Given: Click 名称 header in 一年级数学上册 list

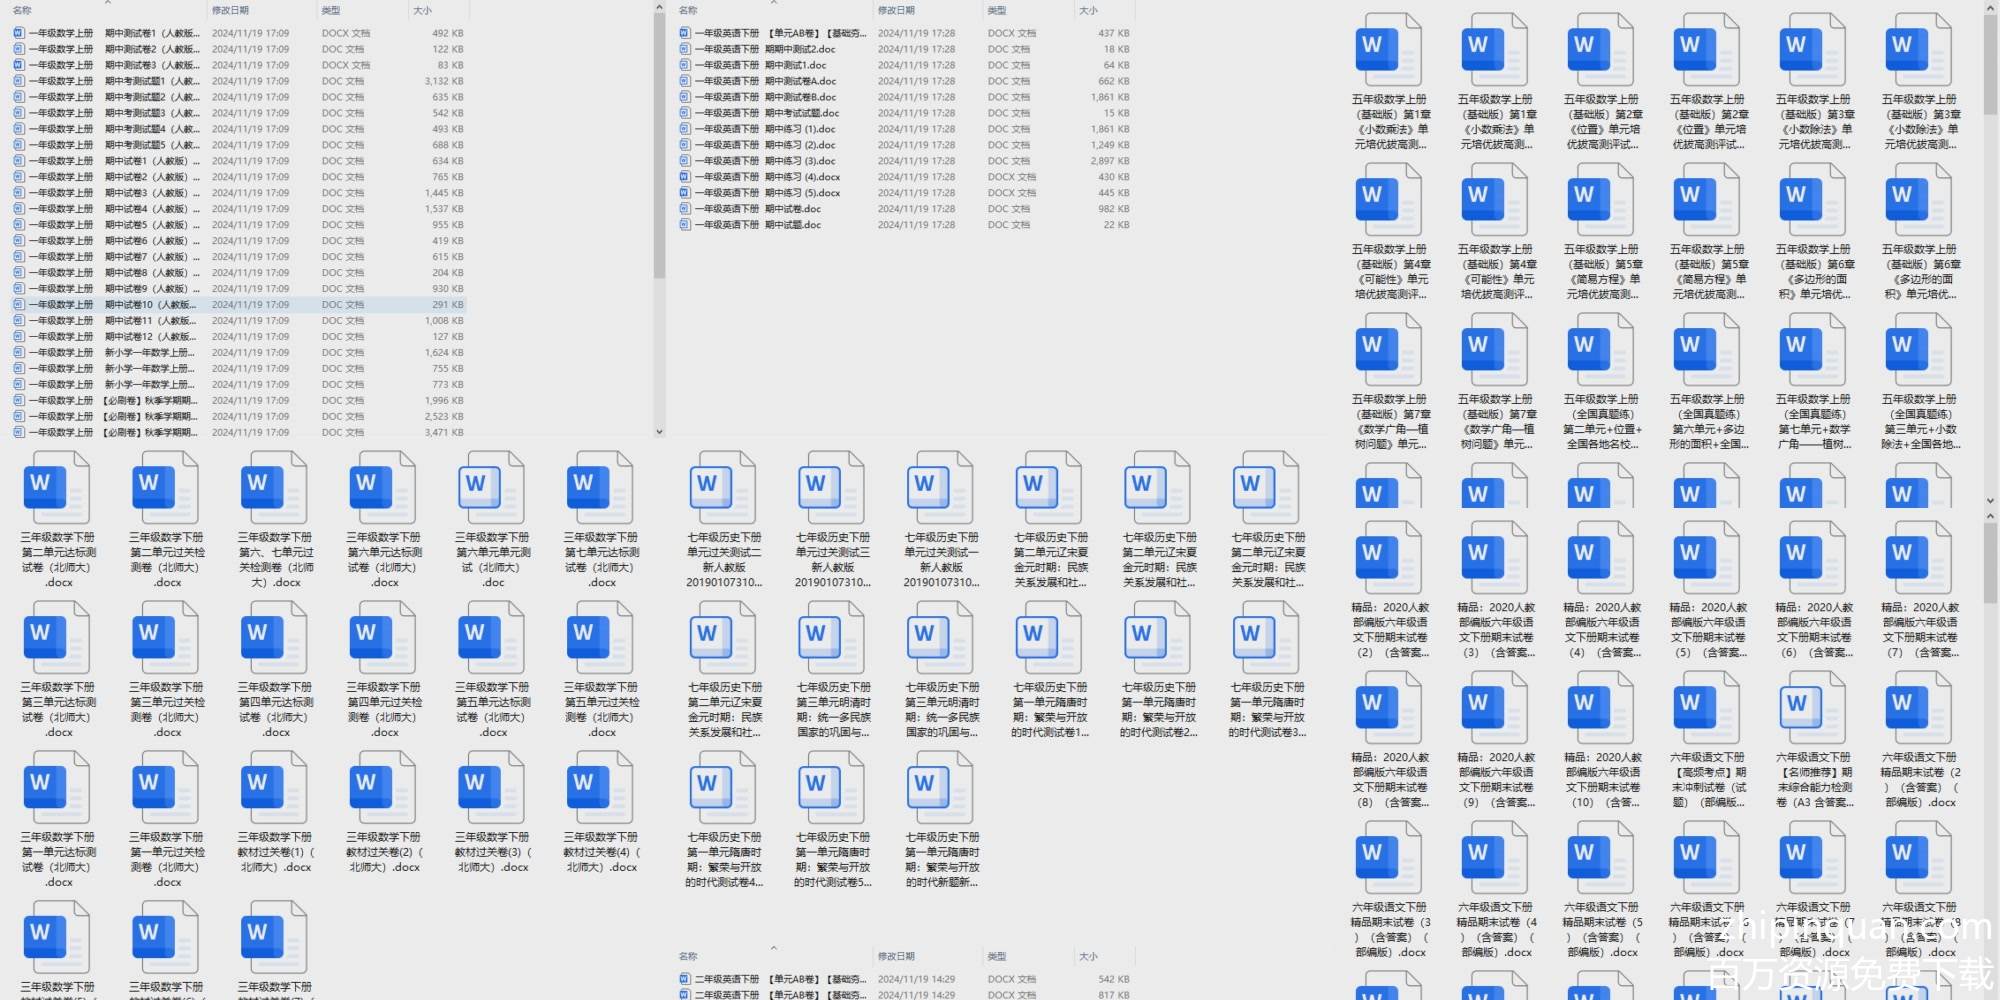Looking at the screenshot, I should tap(22, 10).
